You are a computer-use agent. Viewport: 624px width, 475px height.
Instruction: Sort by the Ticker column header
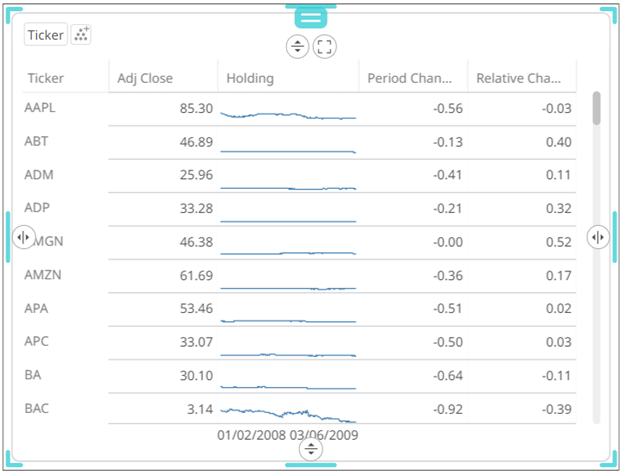click(x=46, y=77)
